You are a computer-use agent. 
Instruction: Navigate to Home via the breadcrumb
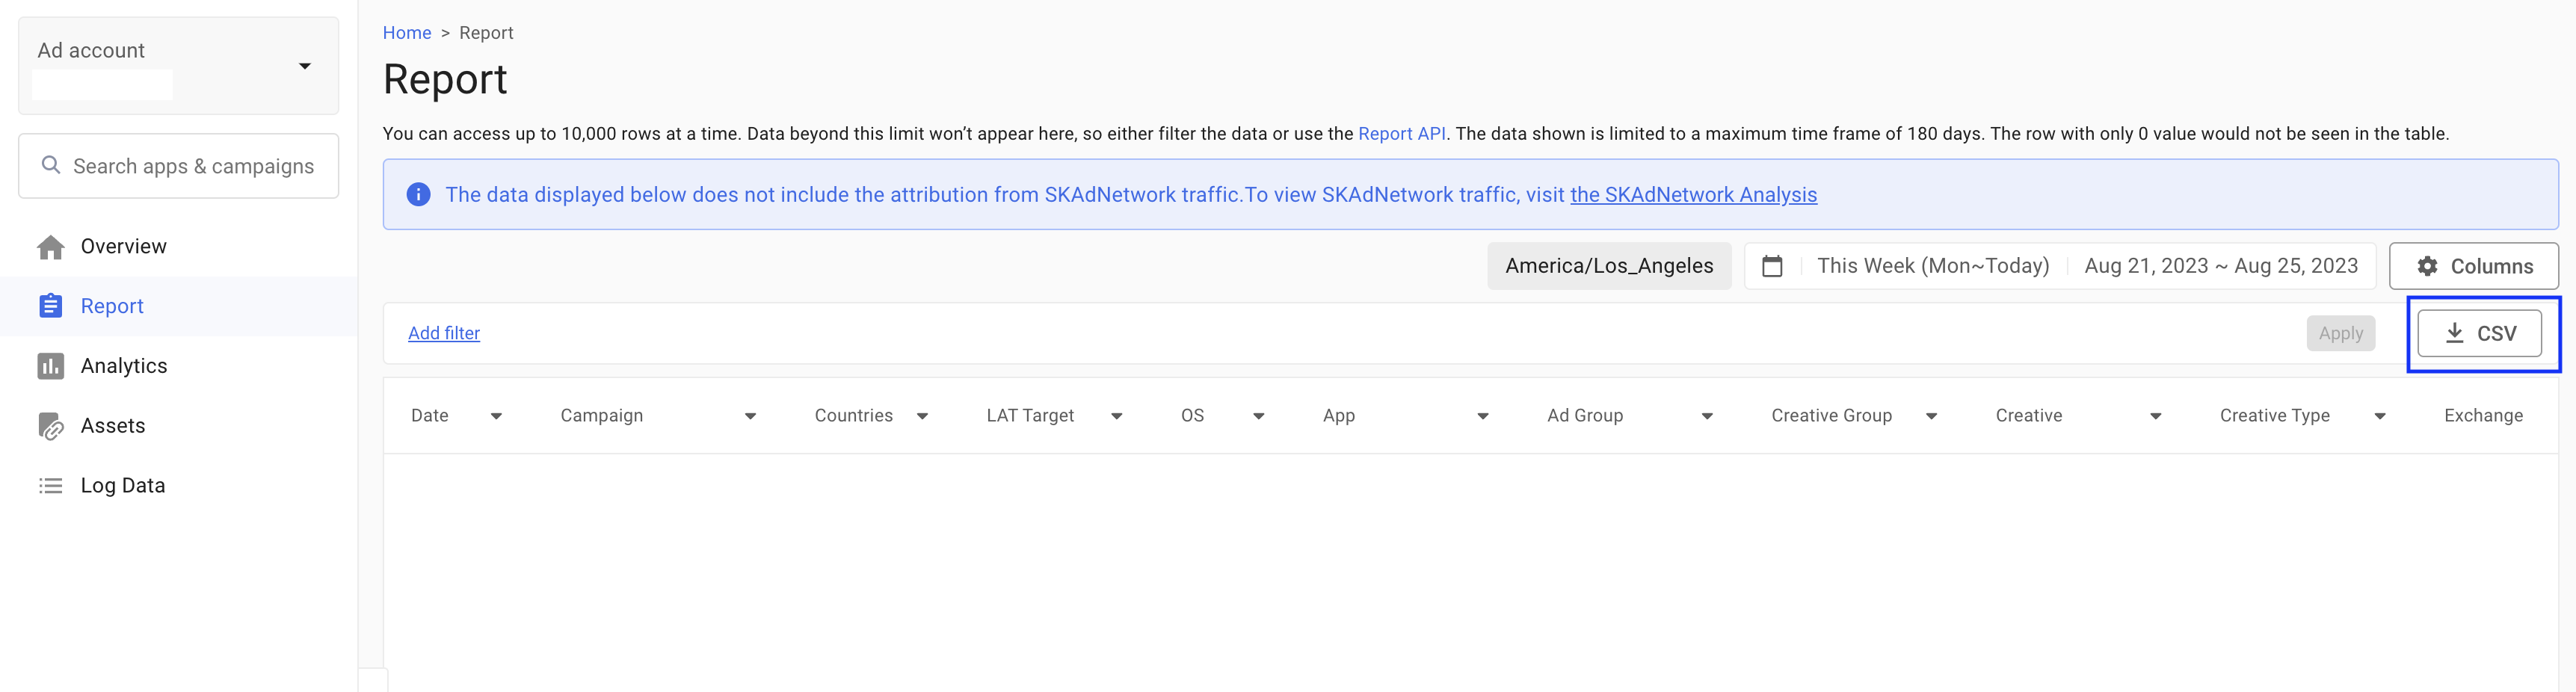(x=406, y=32)
